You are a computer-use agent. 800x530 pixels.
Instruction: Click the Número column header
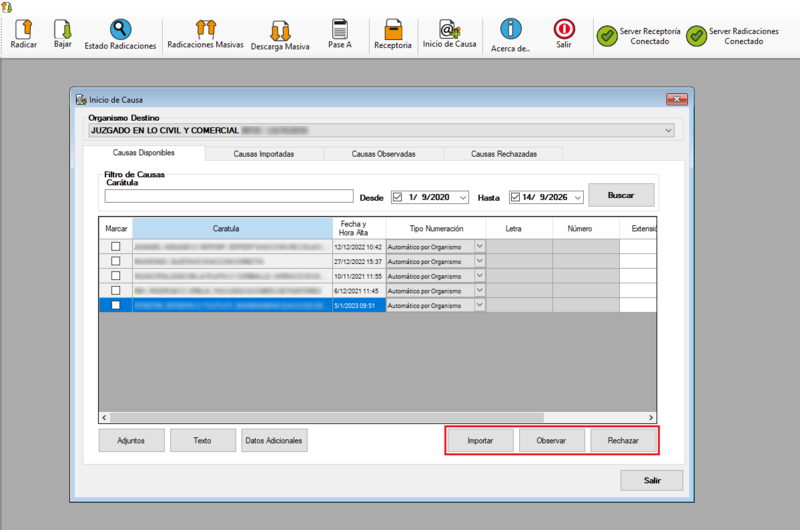(x=586, y=228)
